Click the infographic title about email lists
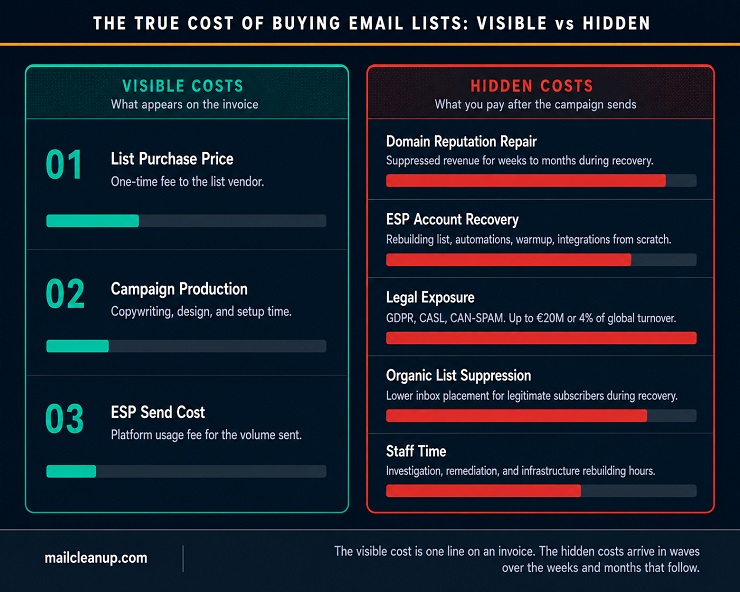Screen dimensions: 740x592 tap(371, 23)
